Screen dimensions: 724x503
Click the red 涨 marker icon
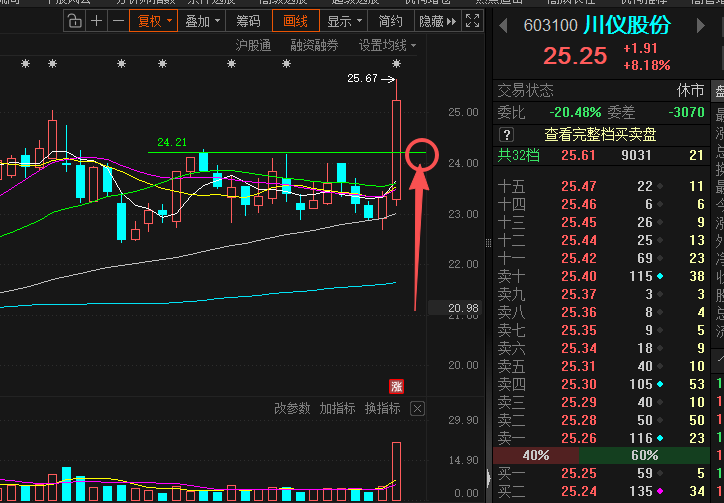(x=396, y=386)
